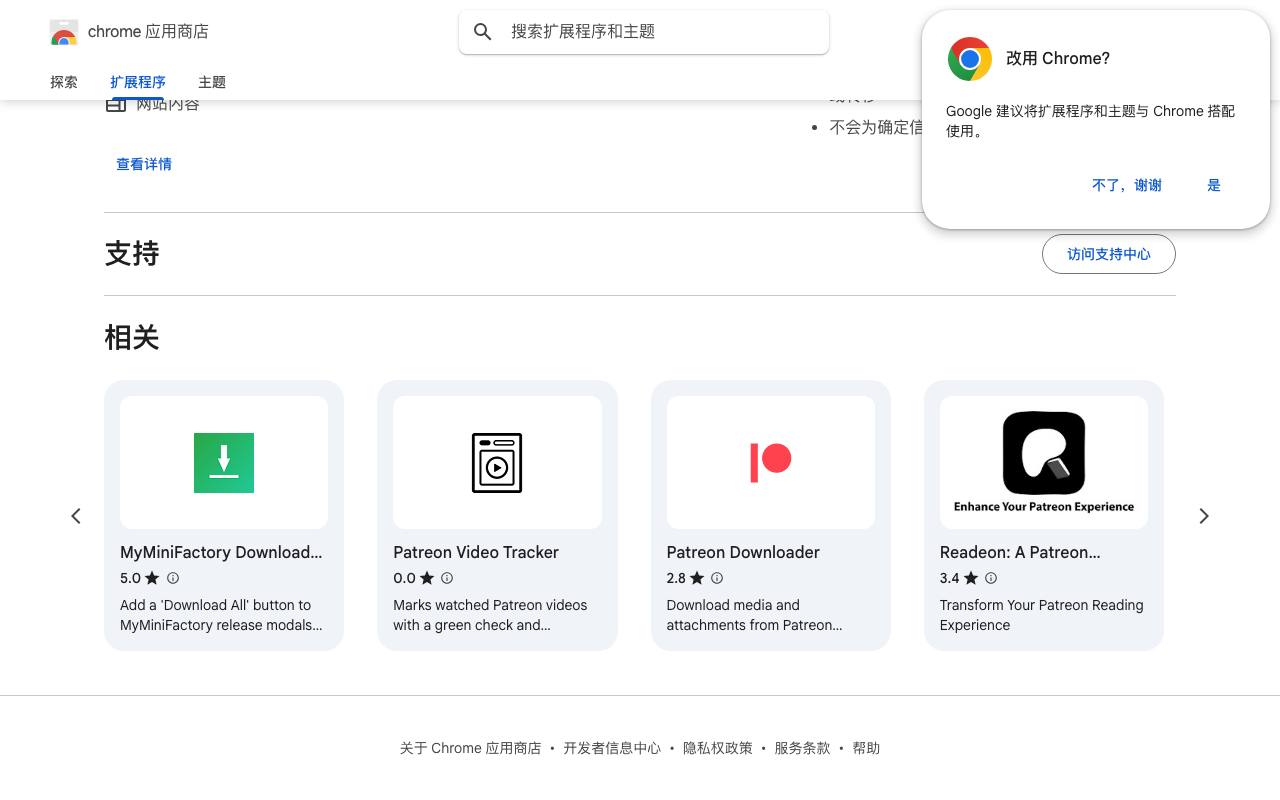Viewport: 1280px width, 800px height.
Task: Click the 相关 section heading
Action: (132, 338)
